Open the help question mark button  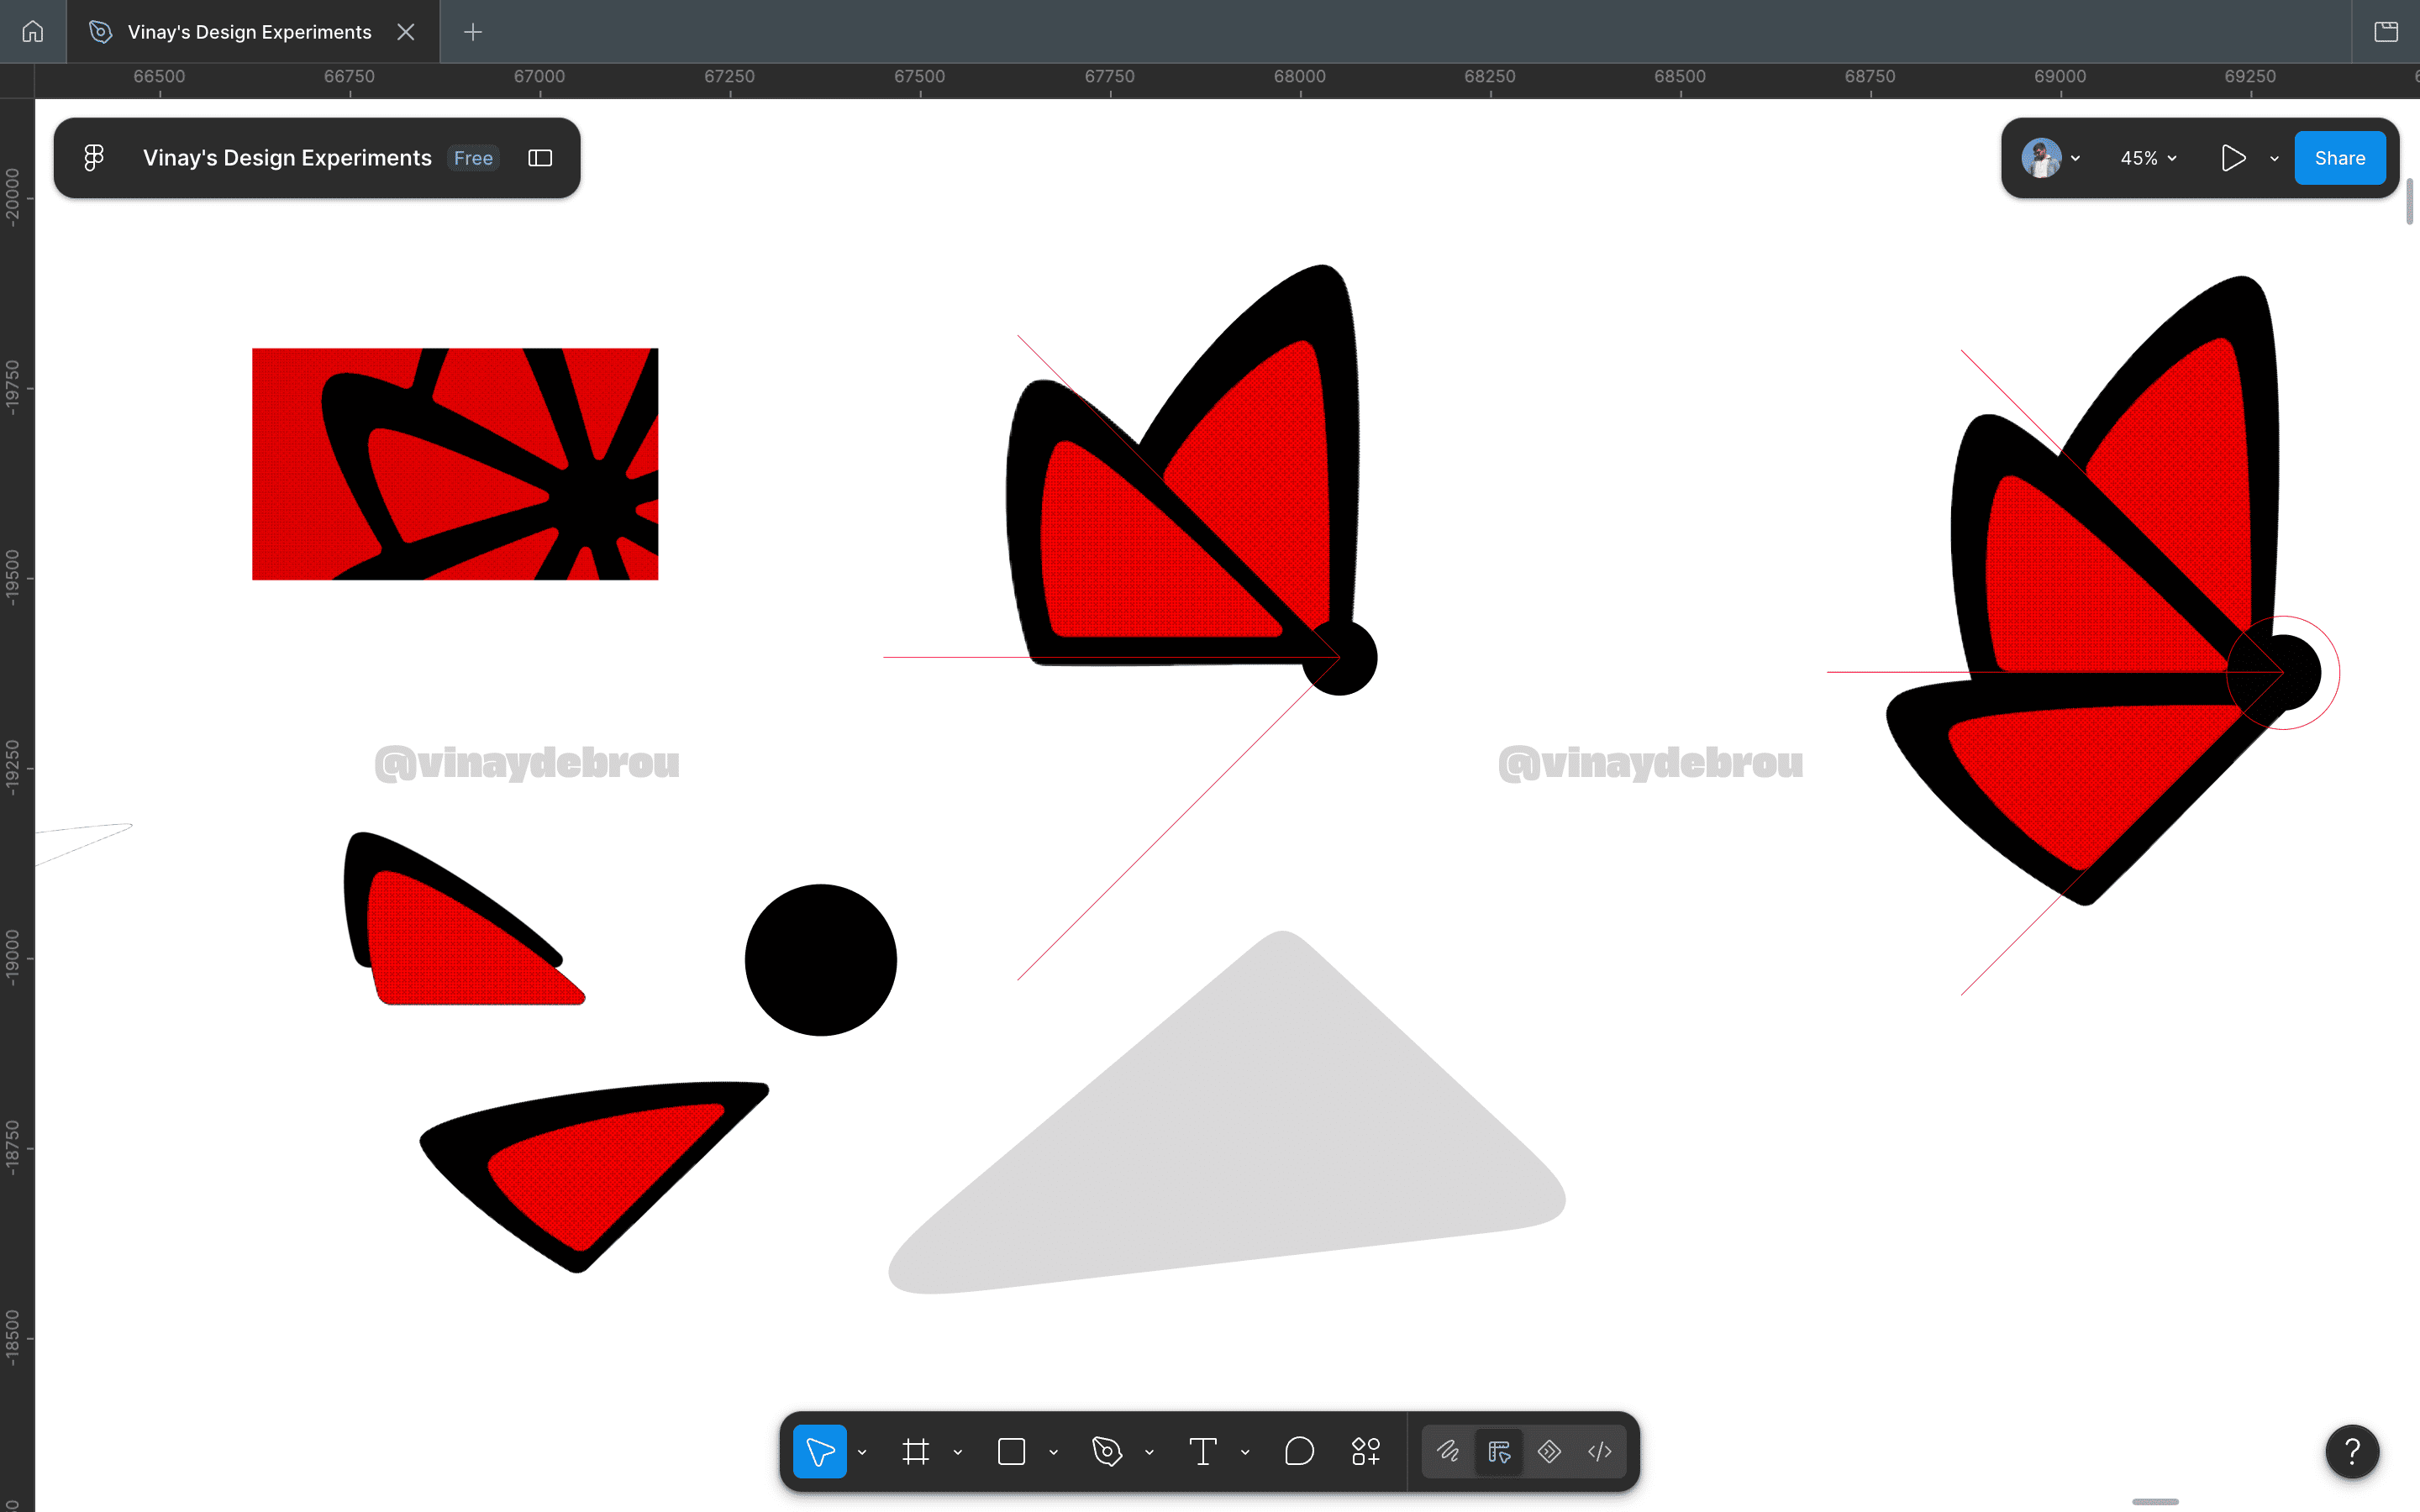(x=2352, y=1451)
